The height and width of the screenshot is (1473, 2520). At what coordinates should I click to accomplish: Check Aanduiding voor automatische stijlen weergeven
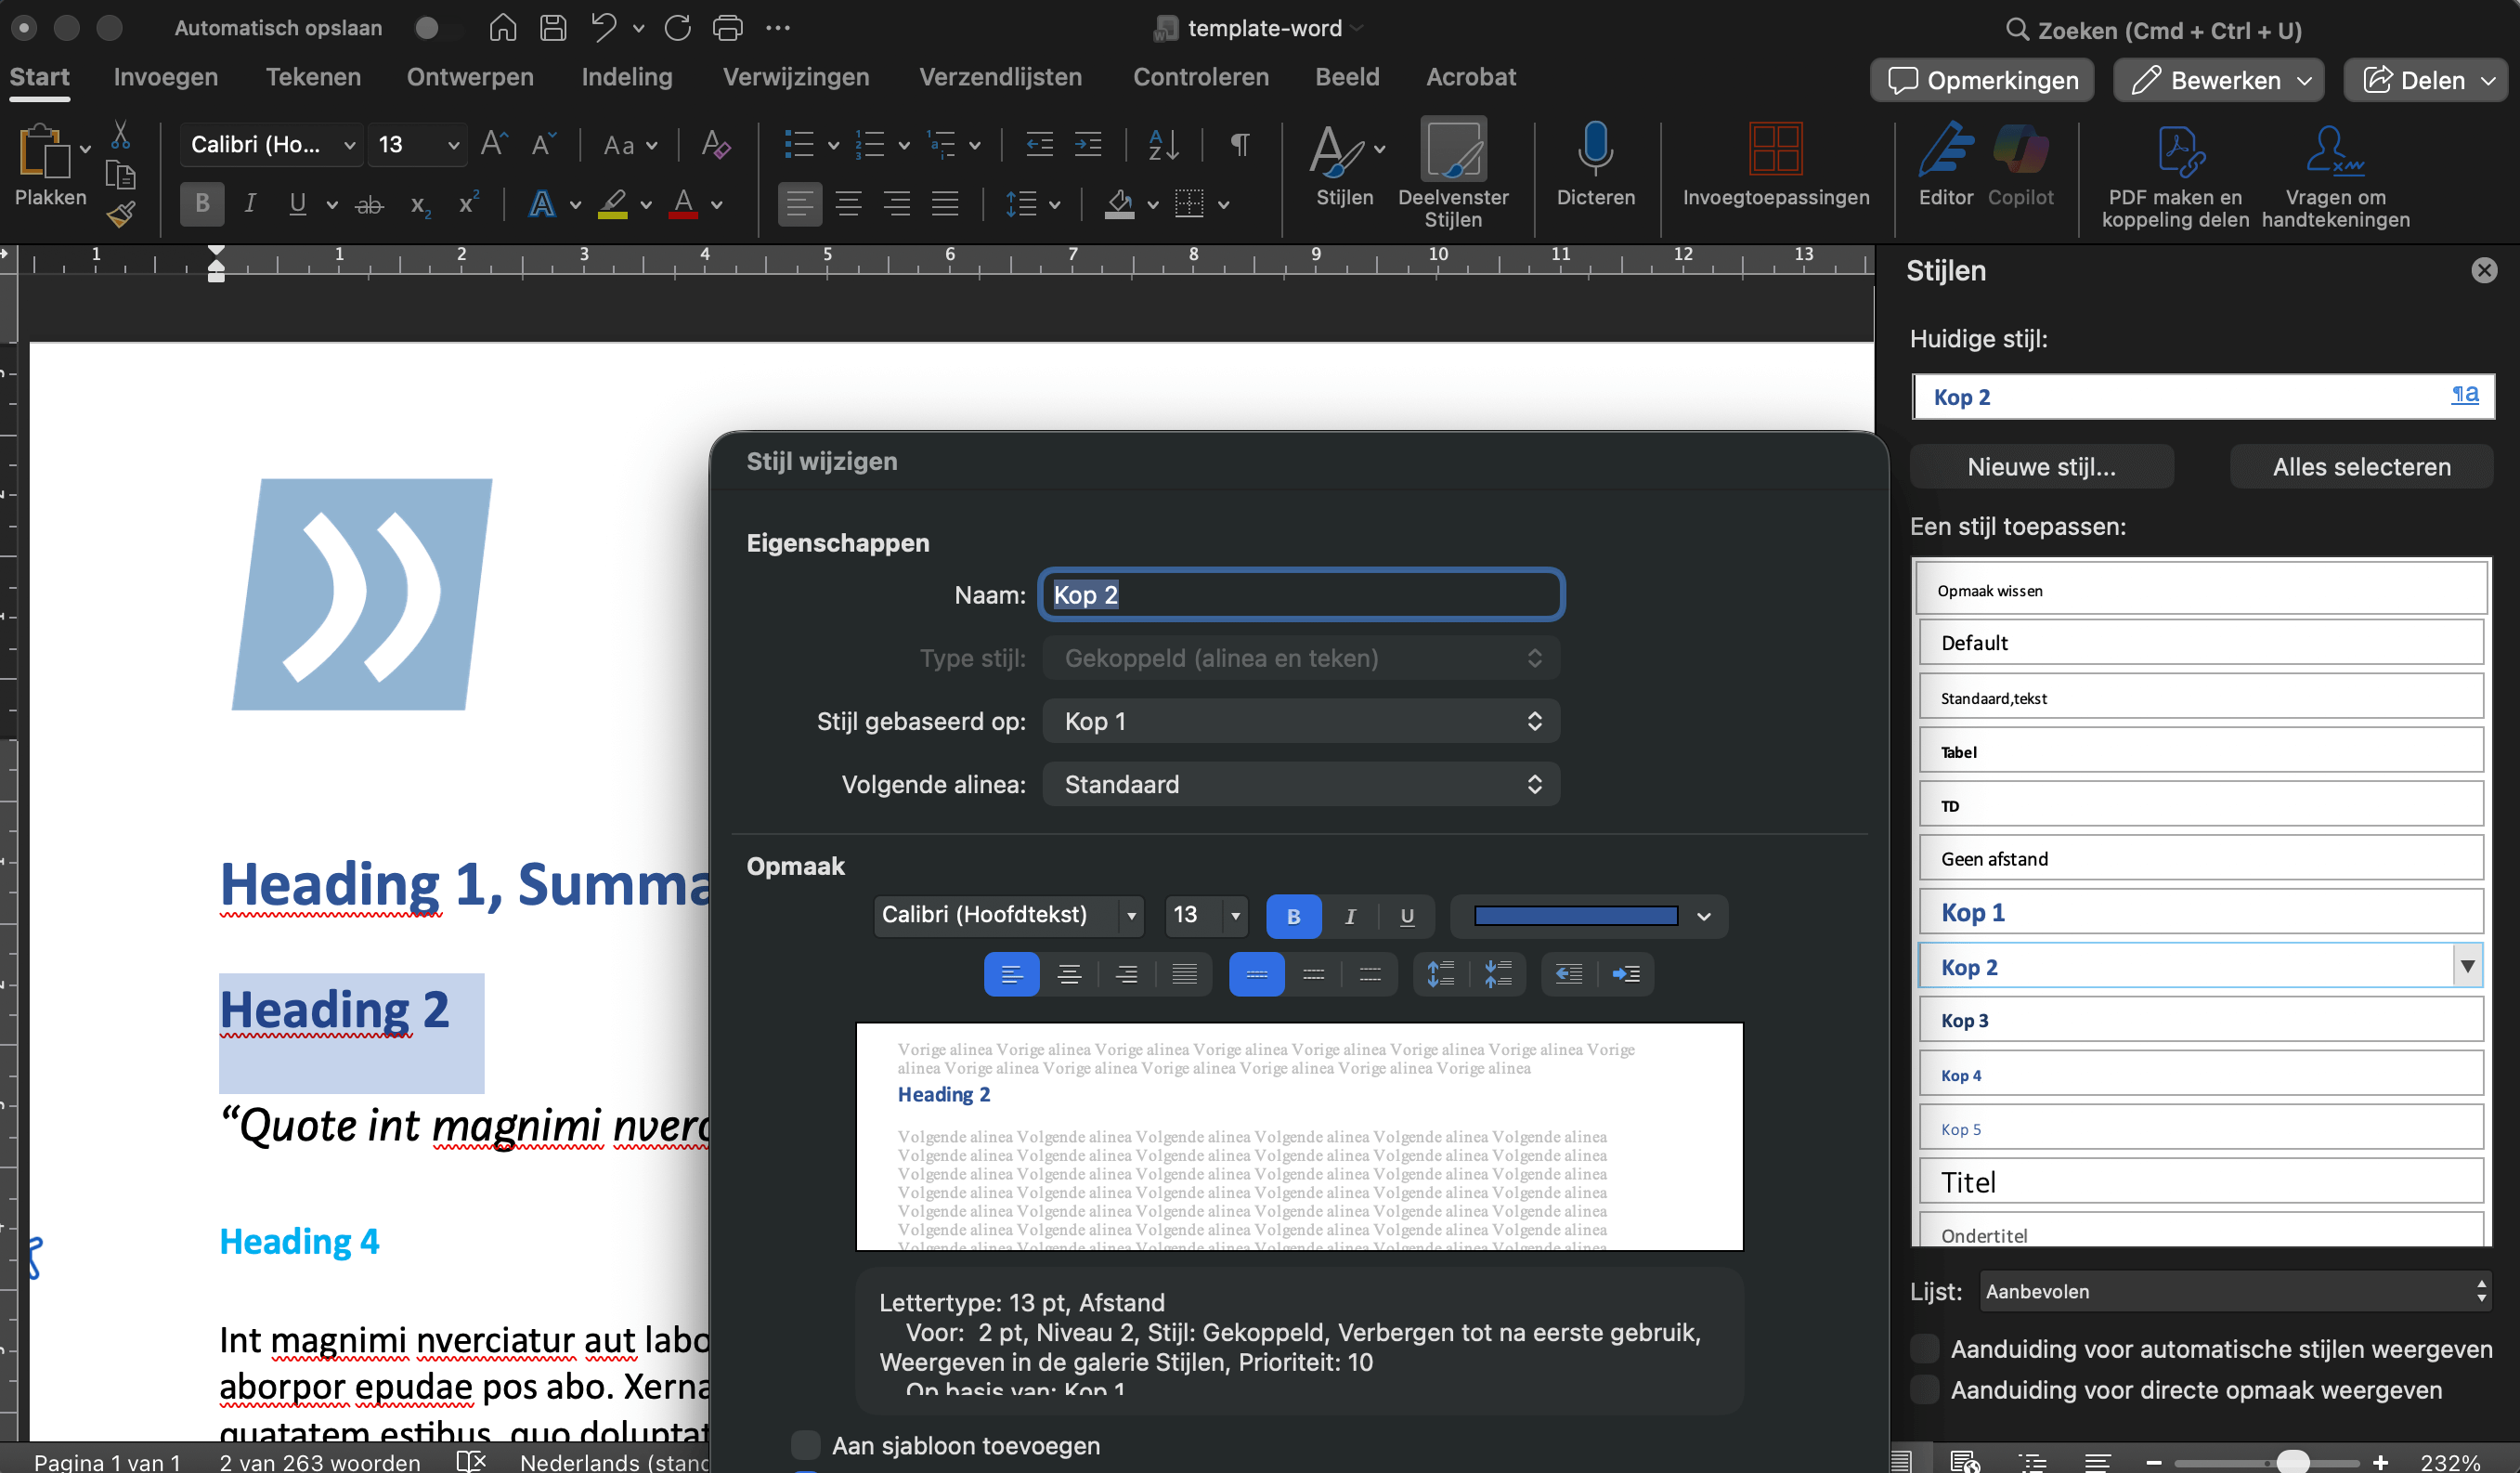click(1925, 1349)
